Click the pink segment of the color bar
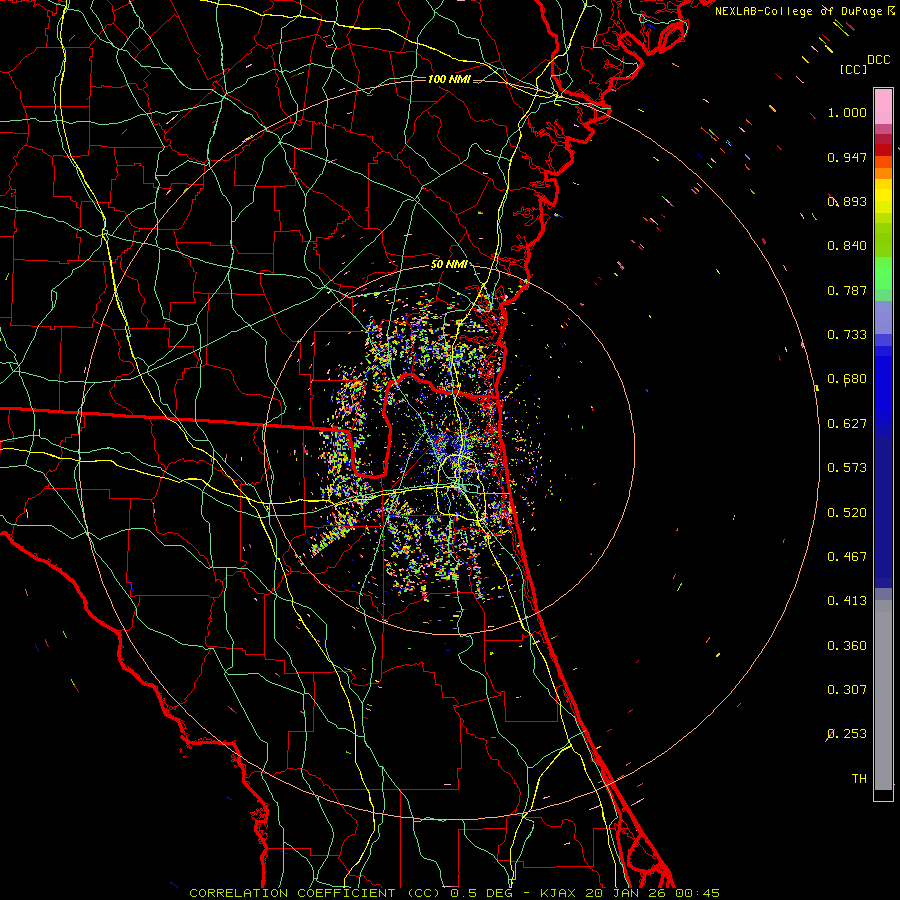The width and height of the screenshot is (900, 900). coord(883,106)
